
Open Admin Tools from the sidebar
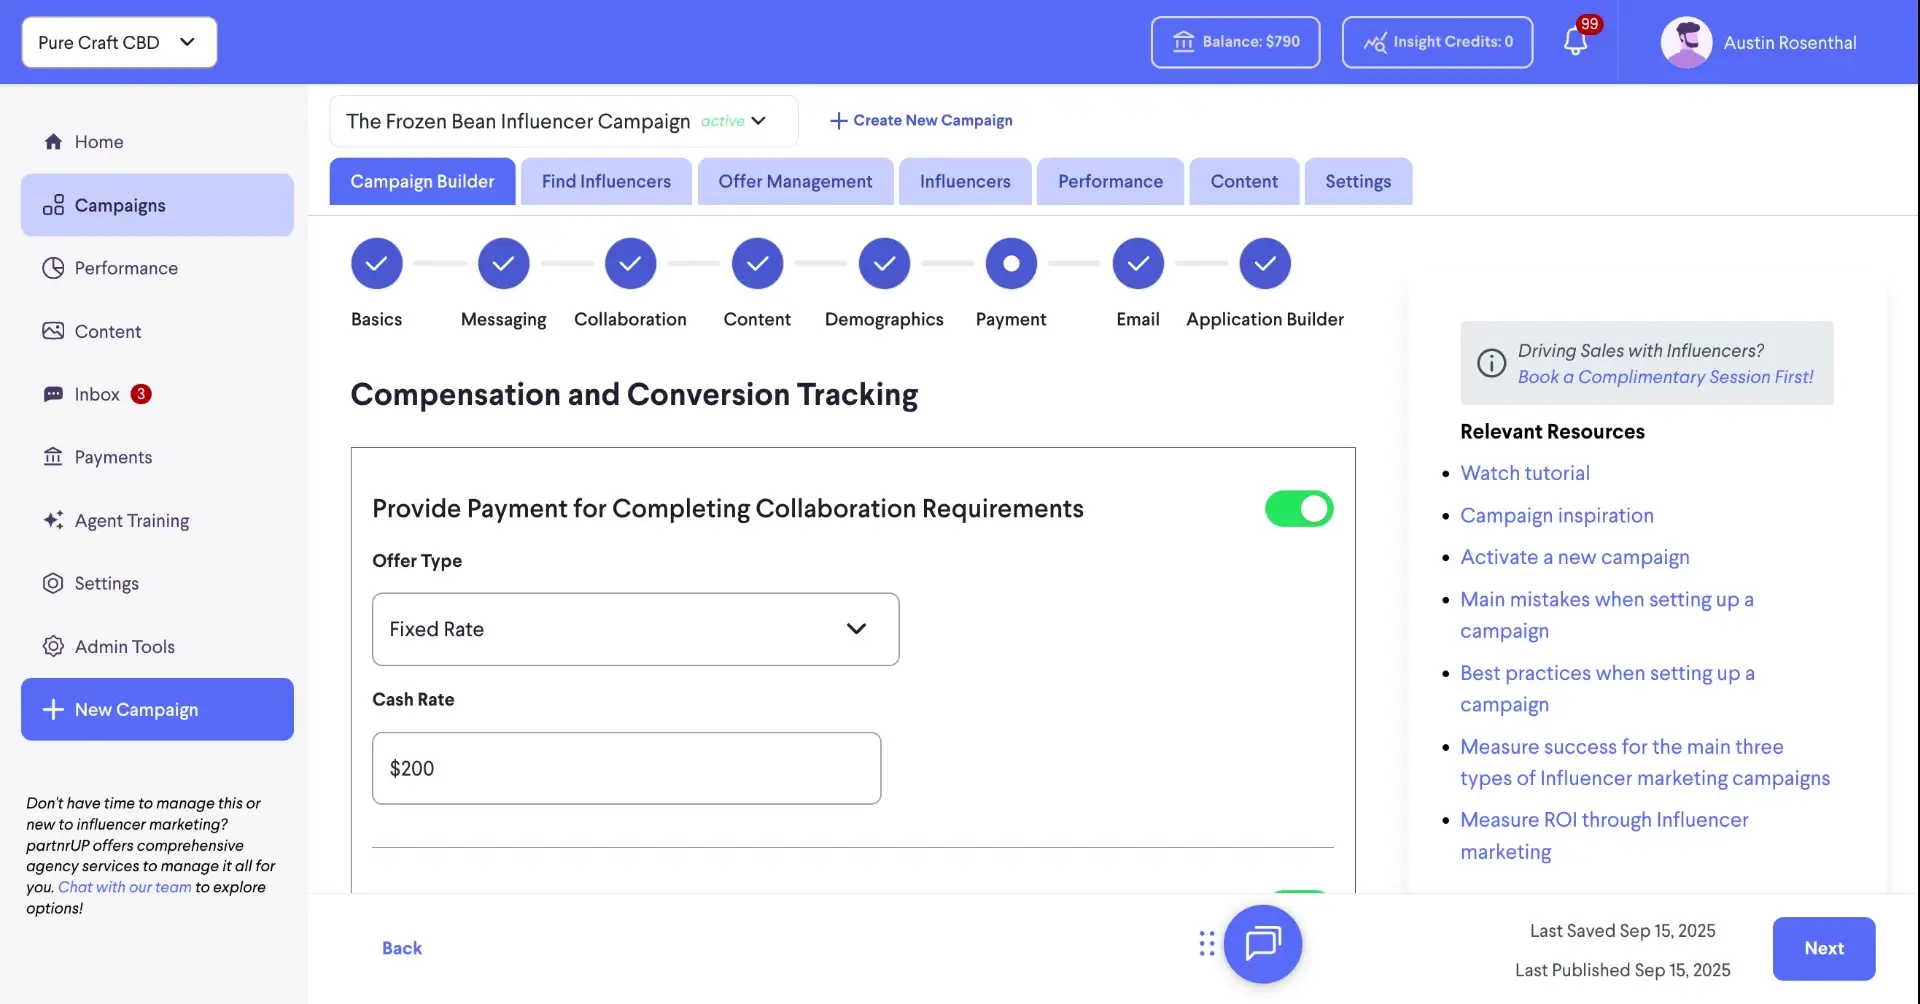(x=53, y=646)
